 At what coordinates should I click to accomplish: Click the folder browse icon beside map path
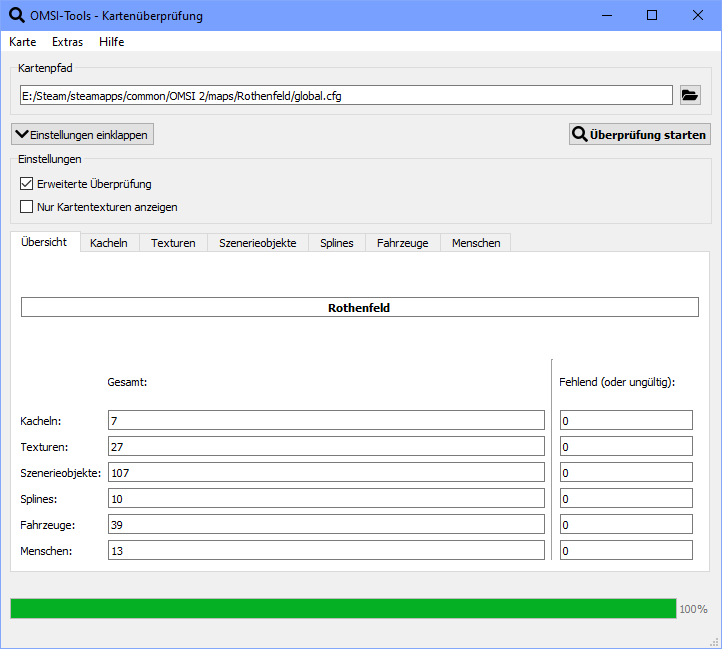(690, 95)
